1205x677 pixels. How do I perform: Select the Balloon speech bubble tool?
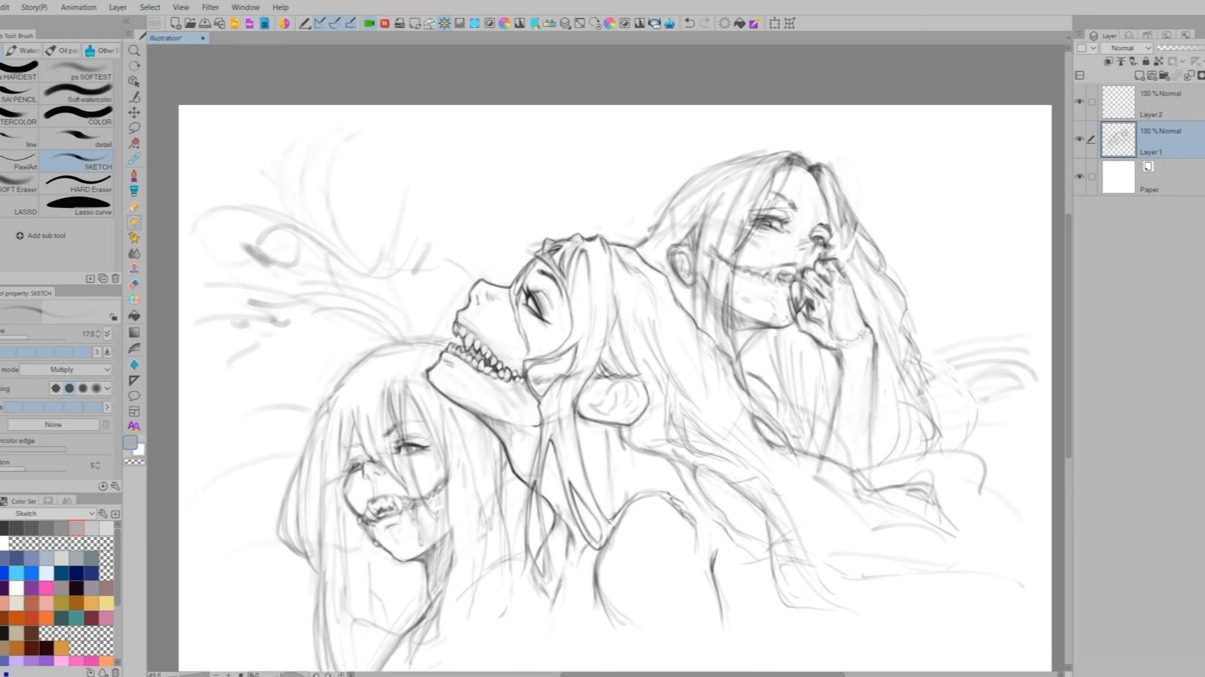point(134,396)
